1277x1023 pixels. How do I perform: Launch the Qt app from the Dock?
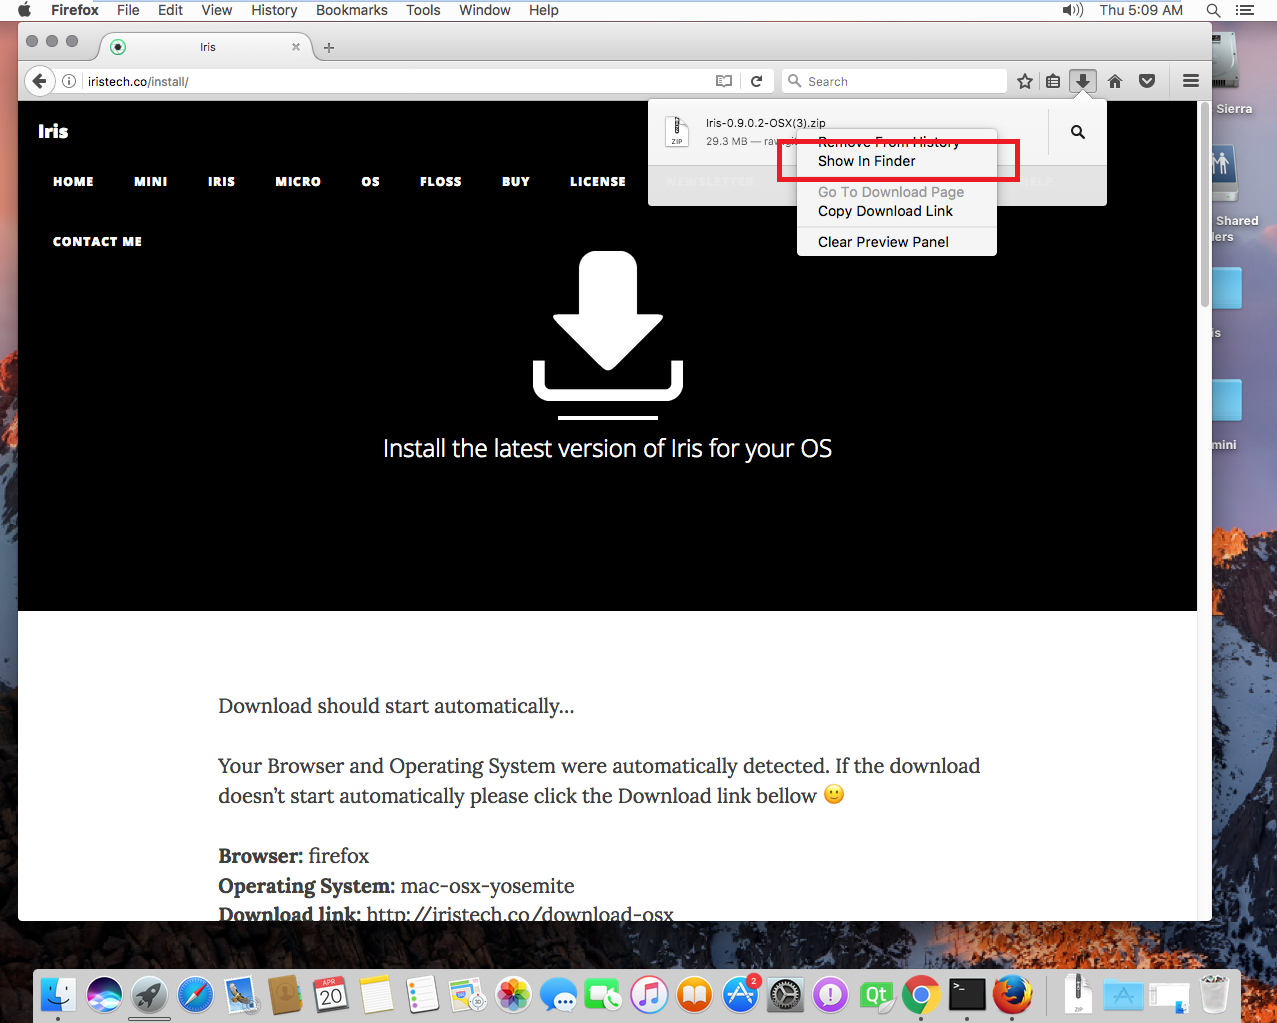[x=876, y=995]
